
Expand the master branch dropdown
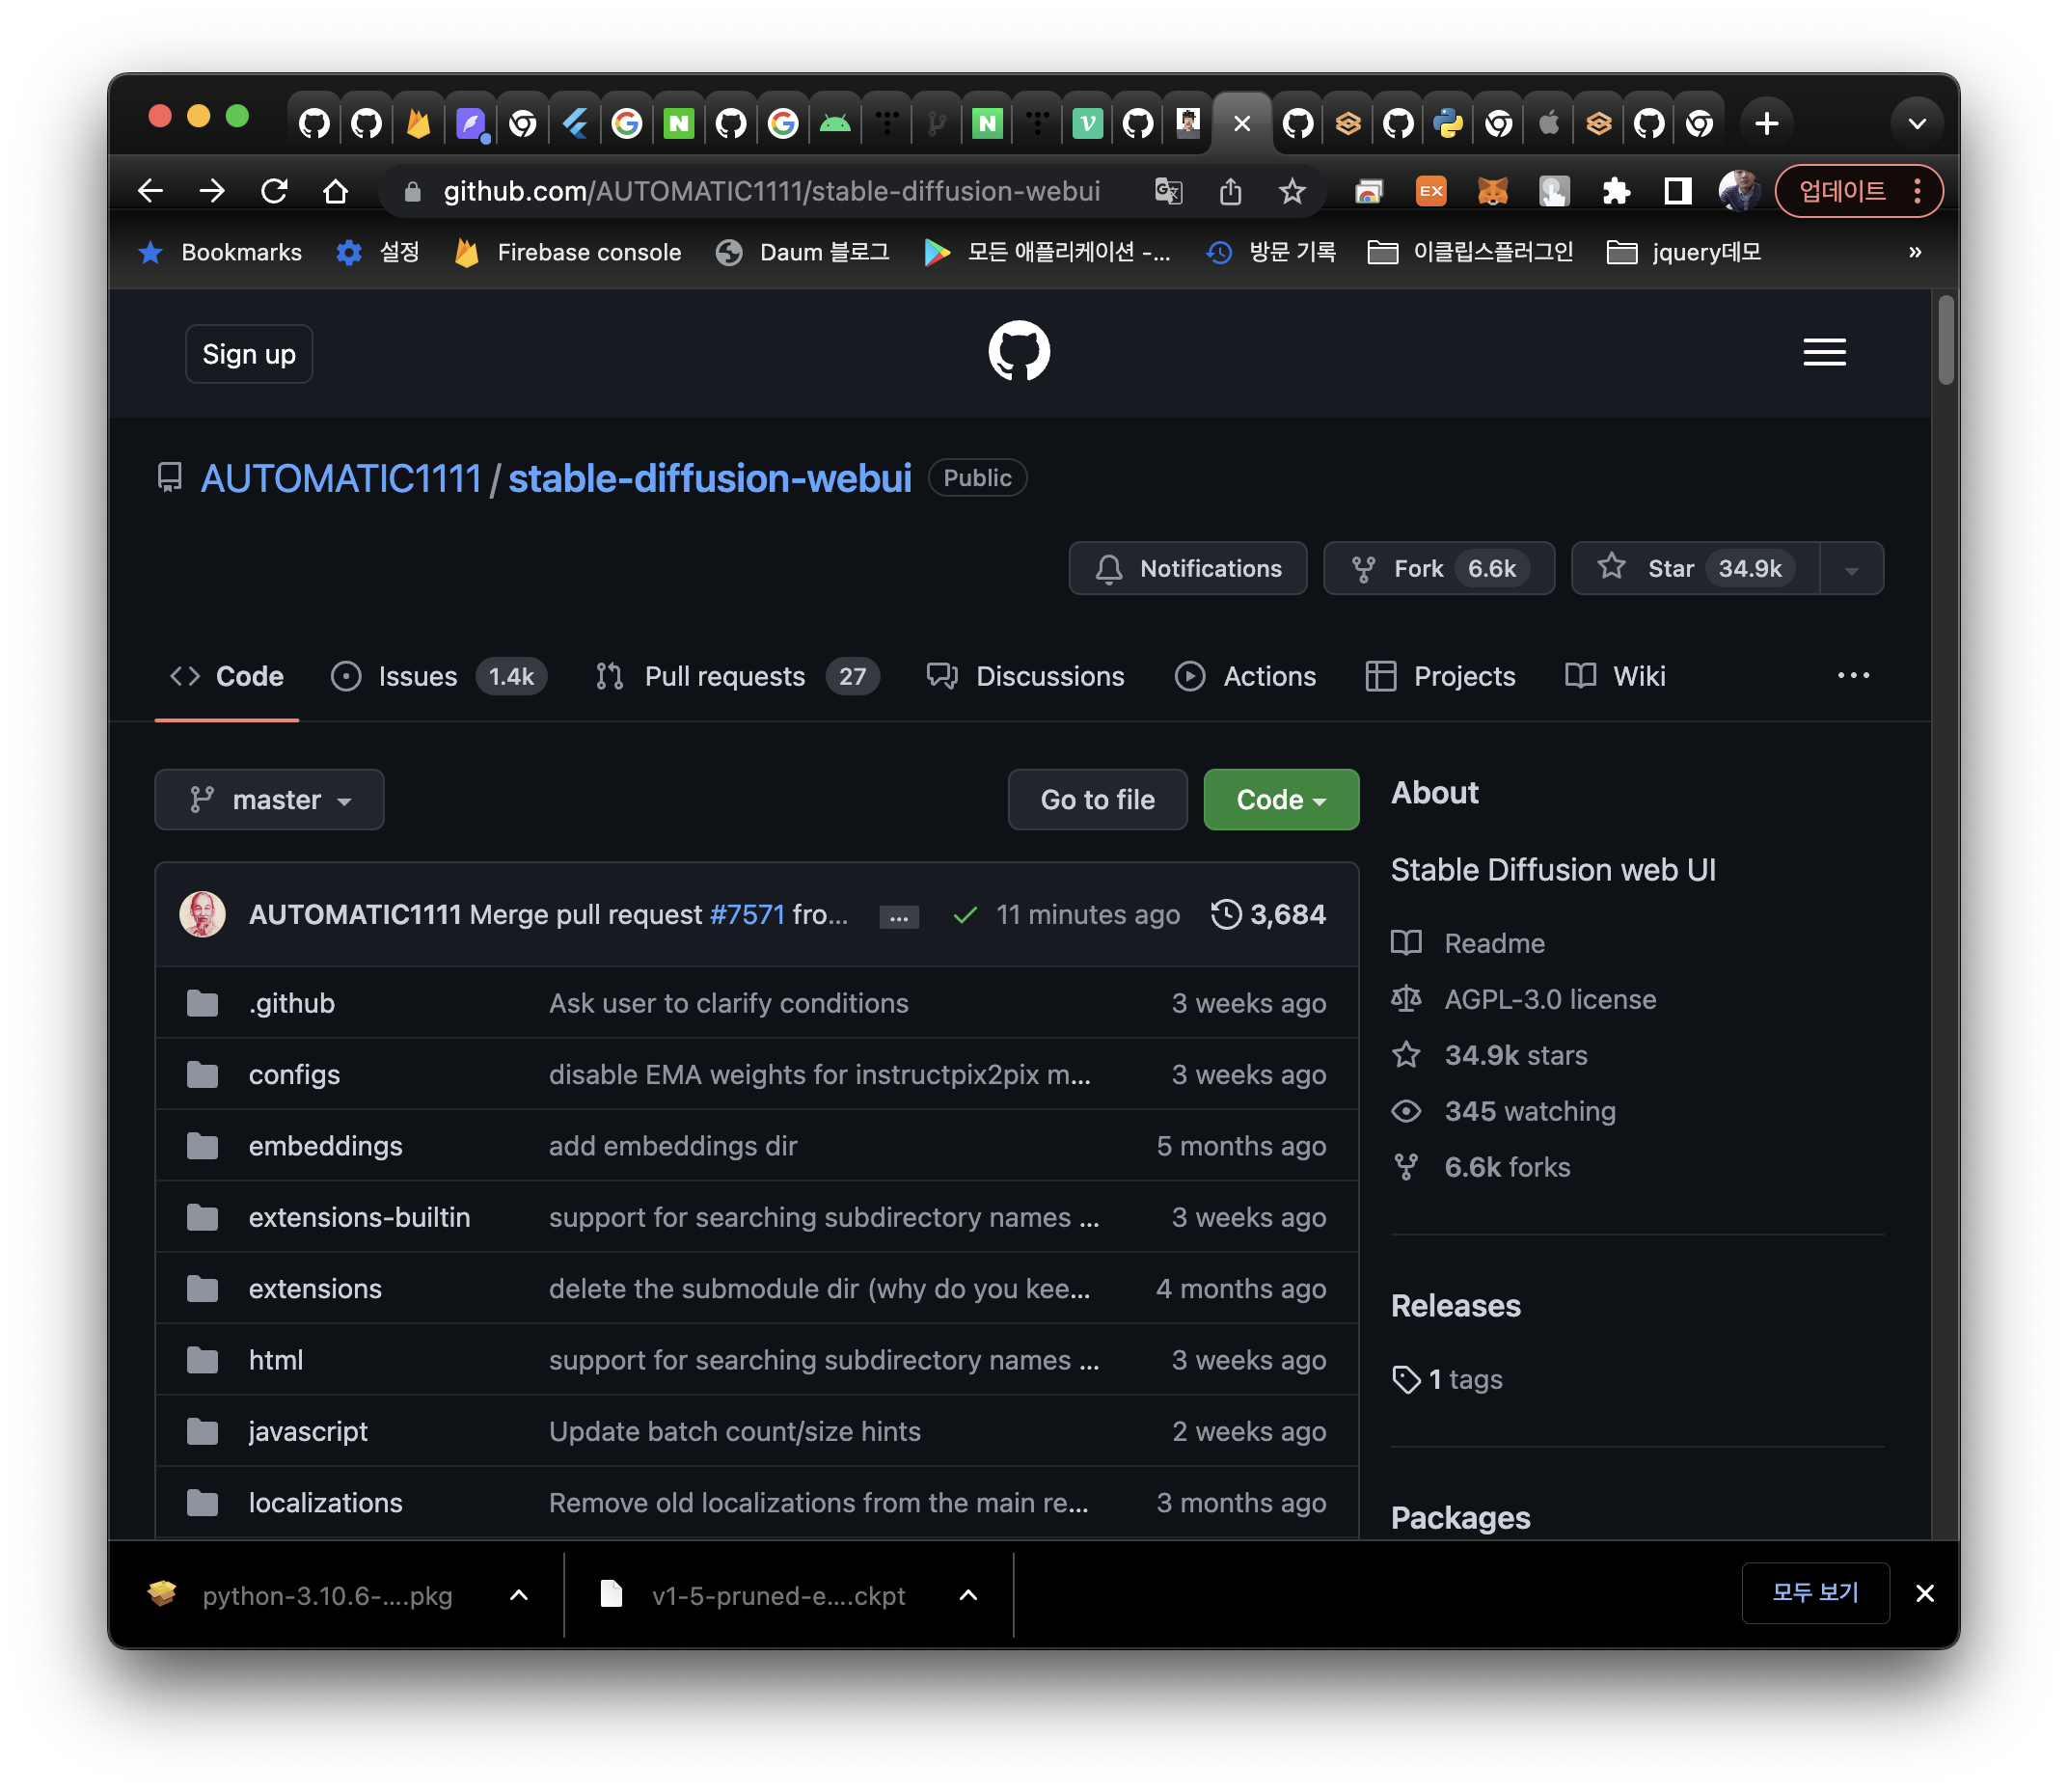pos(269,799)
